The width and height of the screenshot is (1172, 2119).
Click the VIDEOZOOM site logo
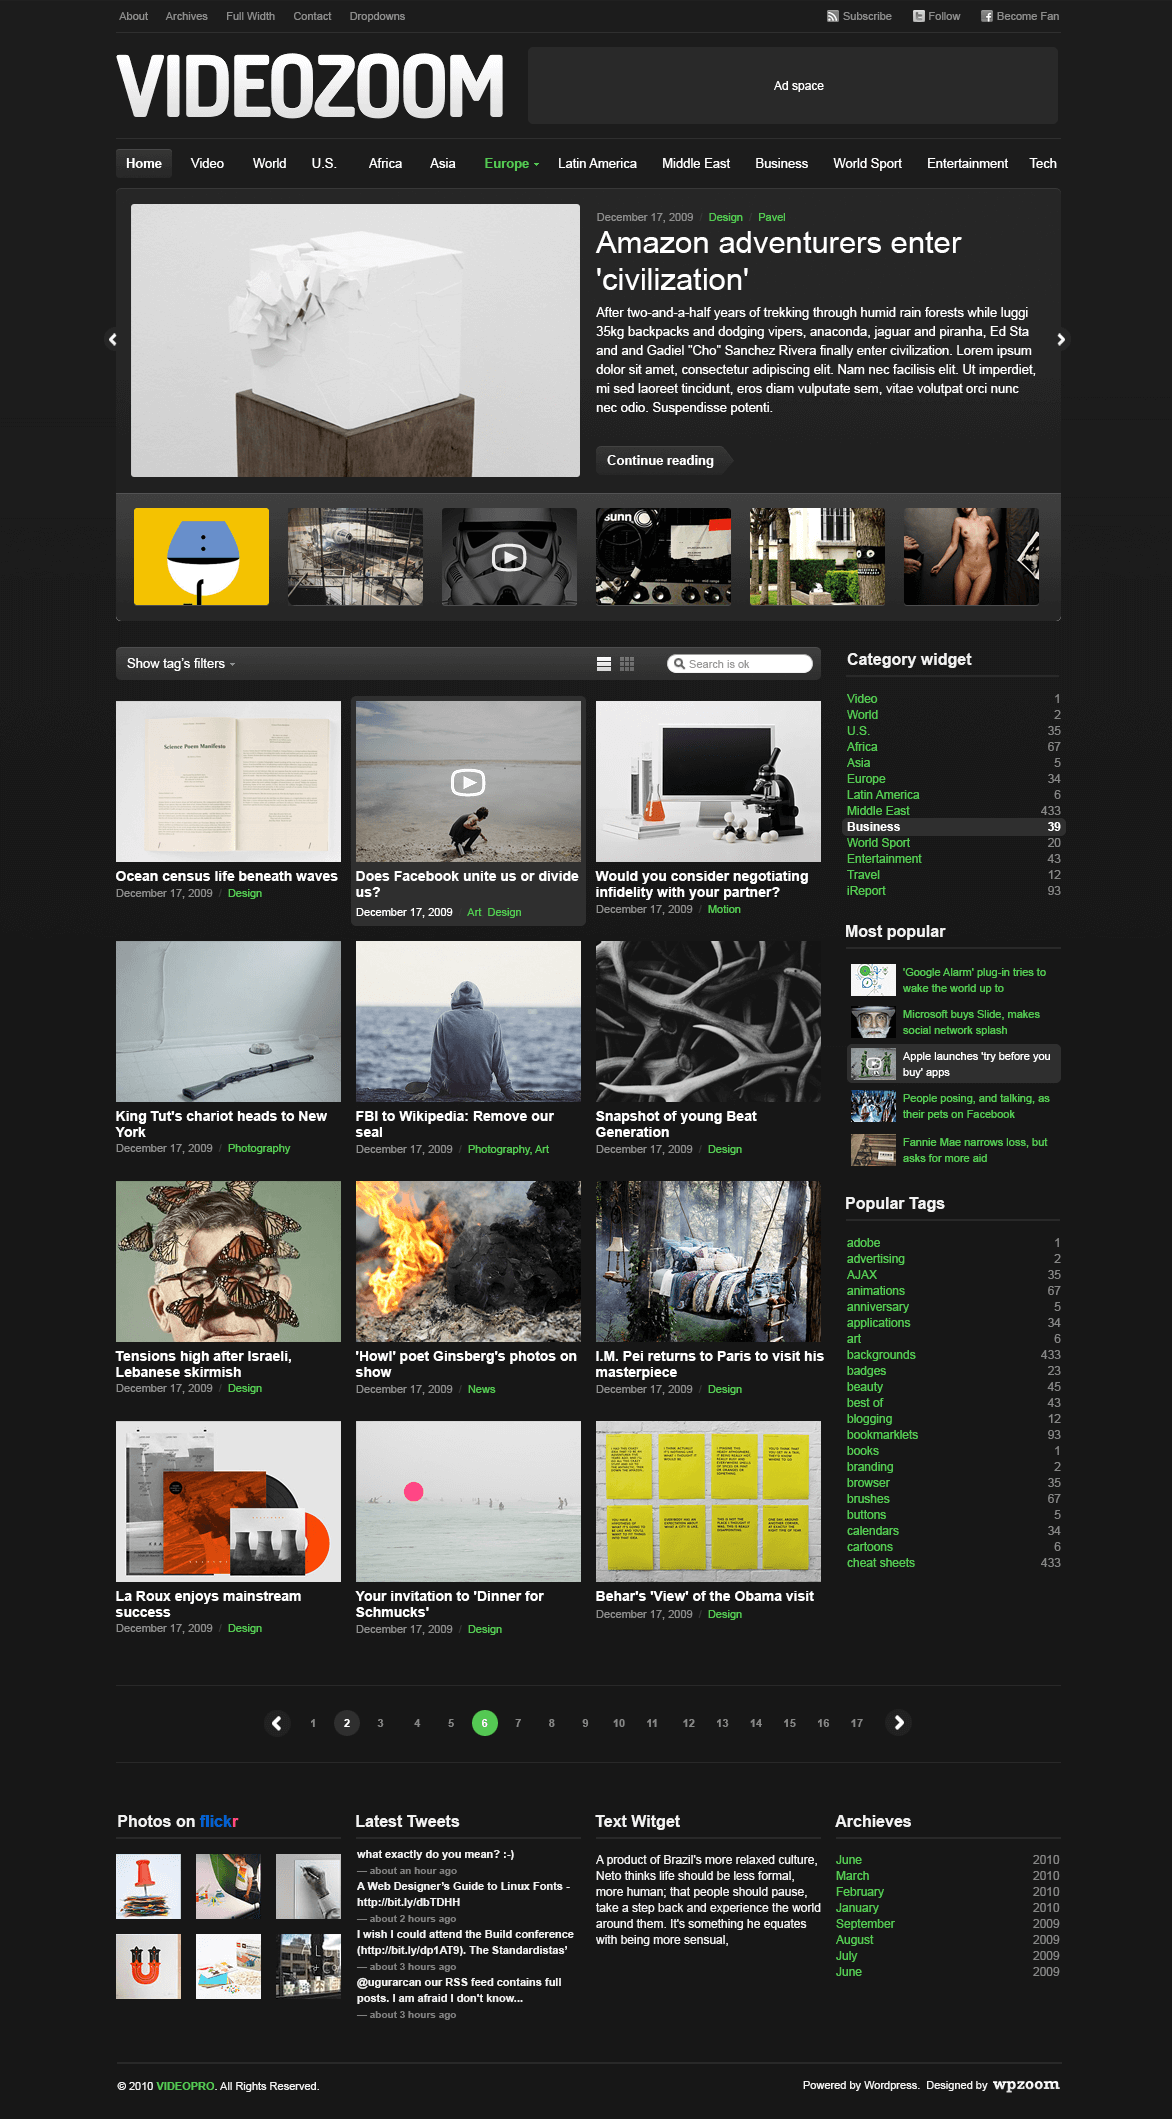(310, 86)
